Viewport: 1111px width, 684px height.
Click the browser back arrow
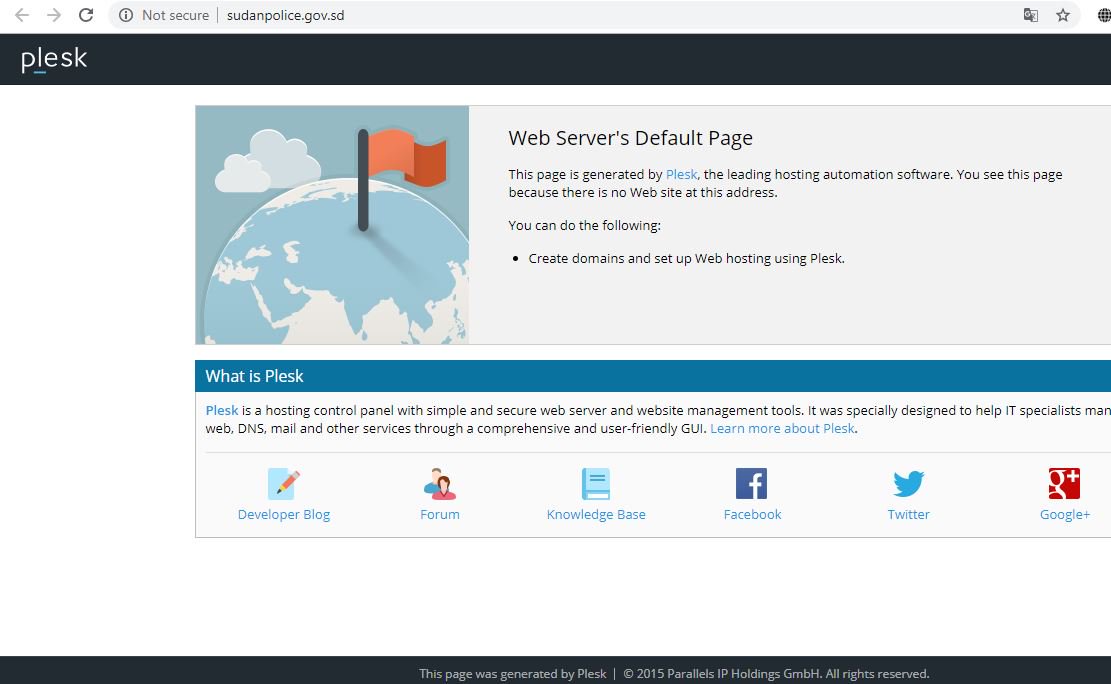point(22,15)
